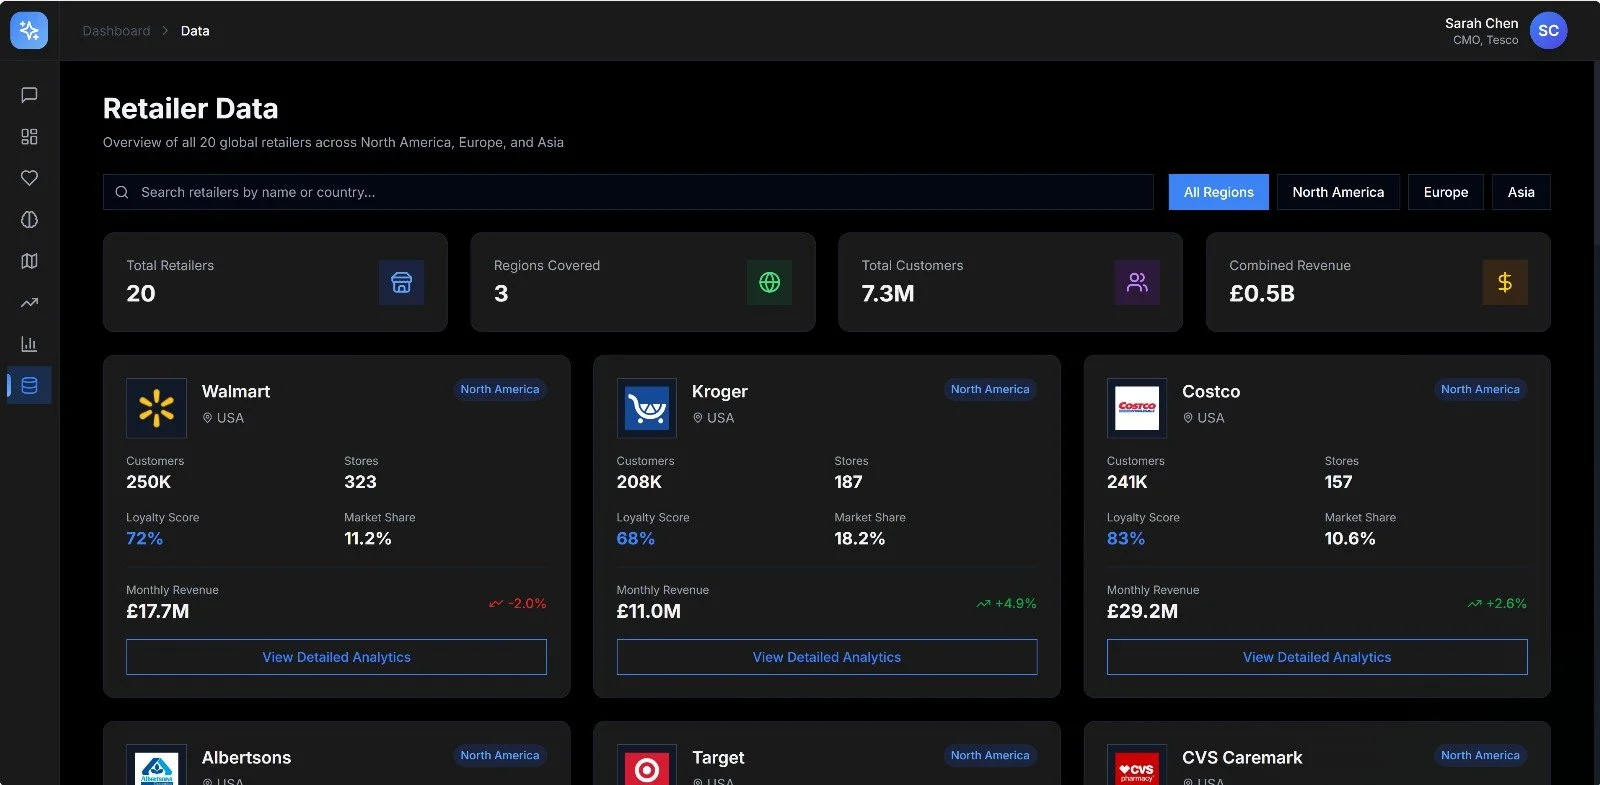The image size is (1600, 785).
Task: Click the Target retailer name
Action: click(x=718, y=757)
